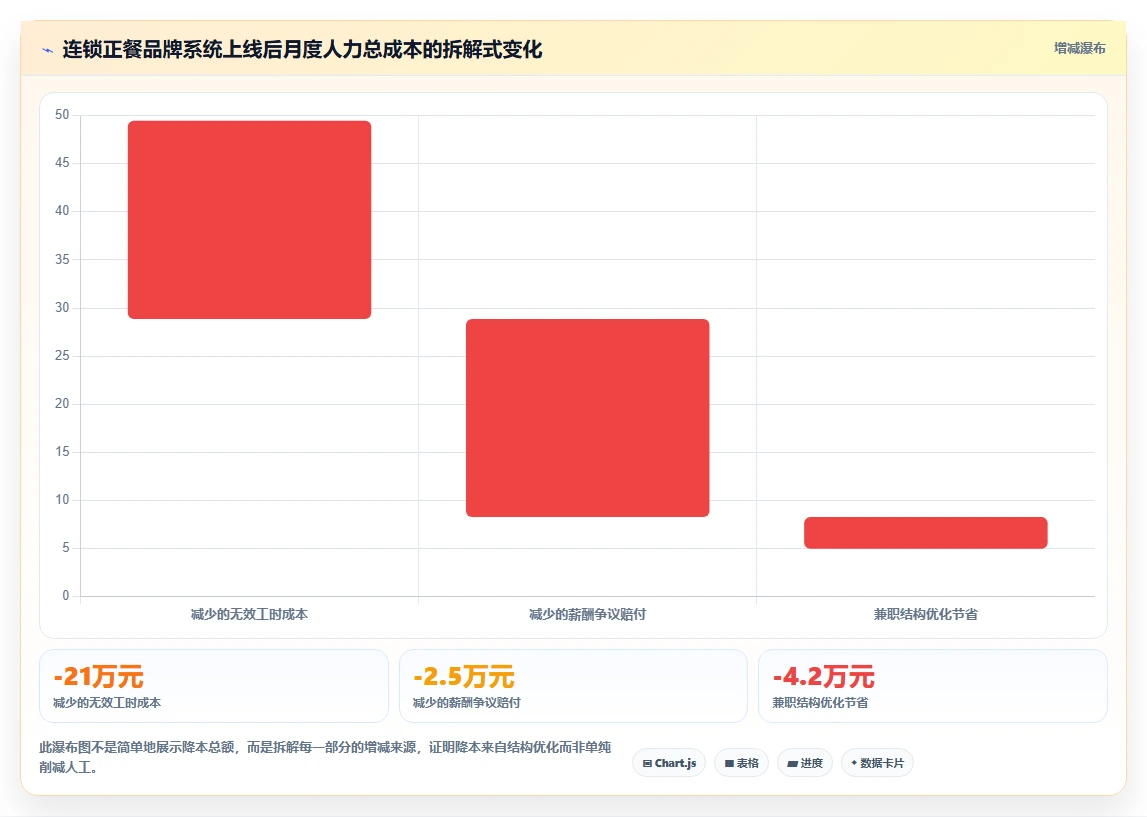Click the 表格 chip
The width and height of the screenshot is (1147, 817).
pos(741,763)
